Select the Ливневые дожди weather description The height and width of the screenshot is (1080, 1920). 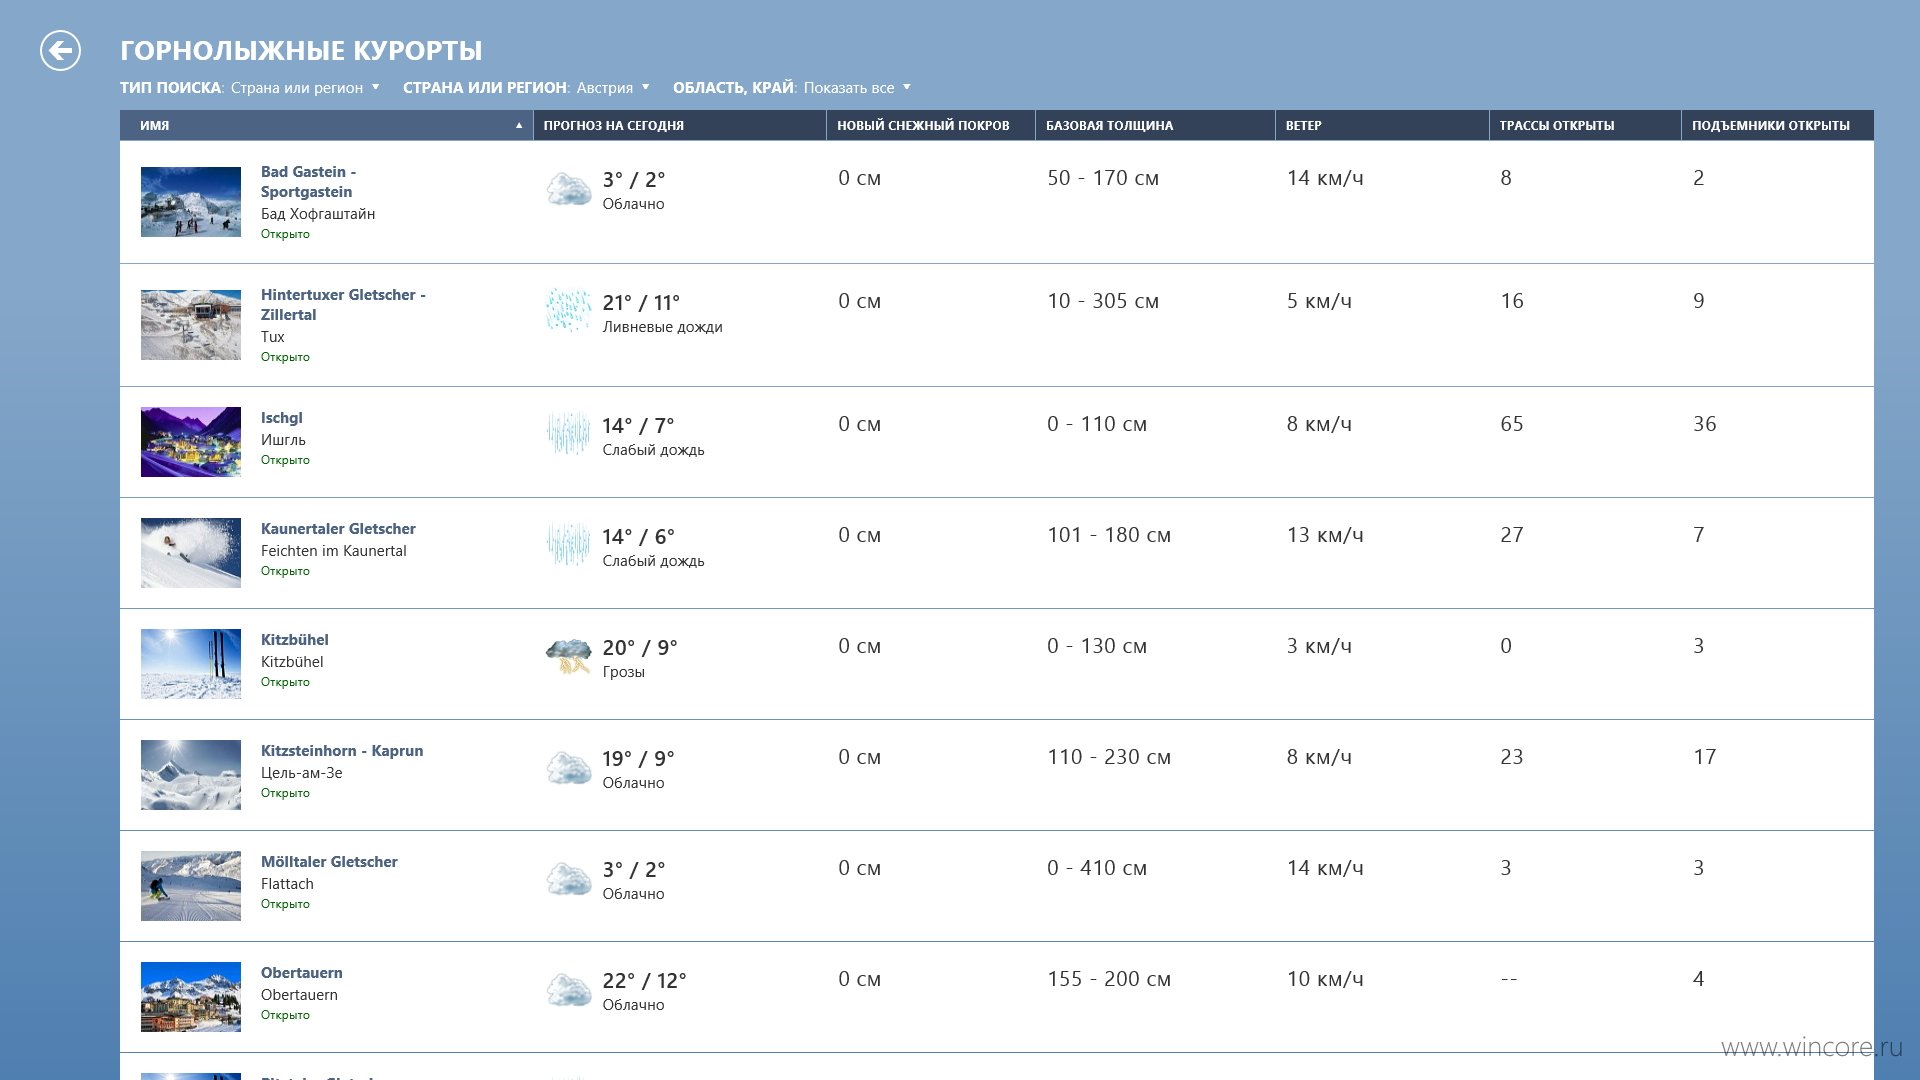point(662,327)
